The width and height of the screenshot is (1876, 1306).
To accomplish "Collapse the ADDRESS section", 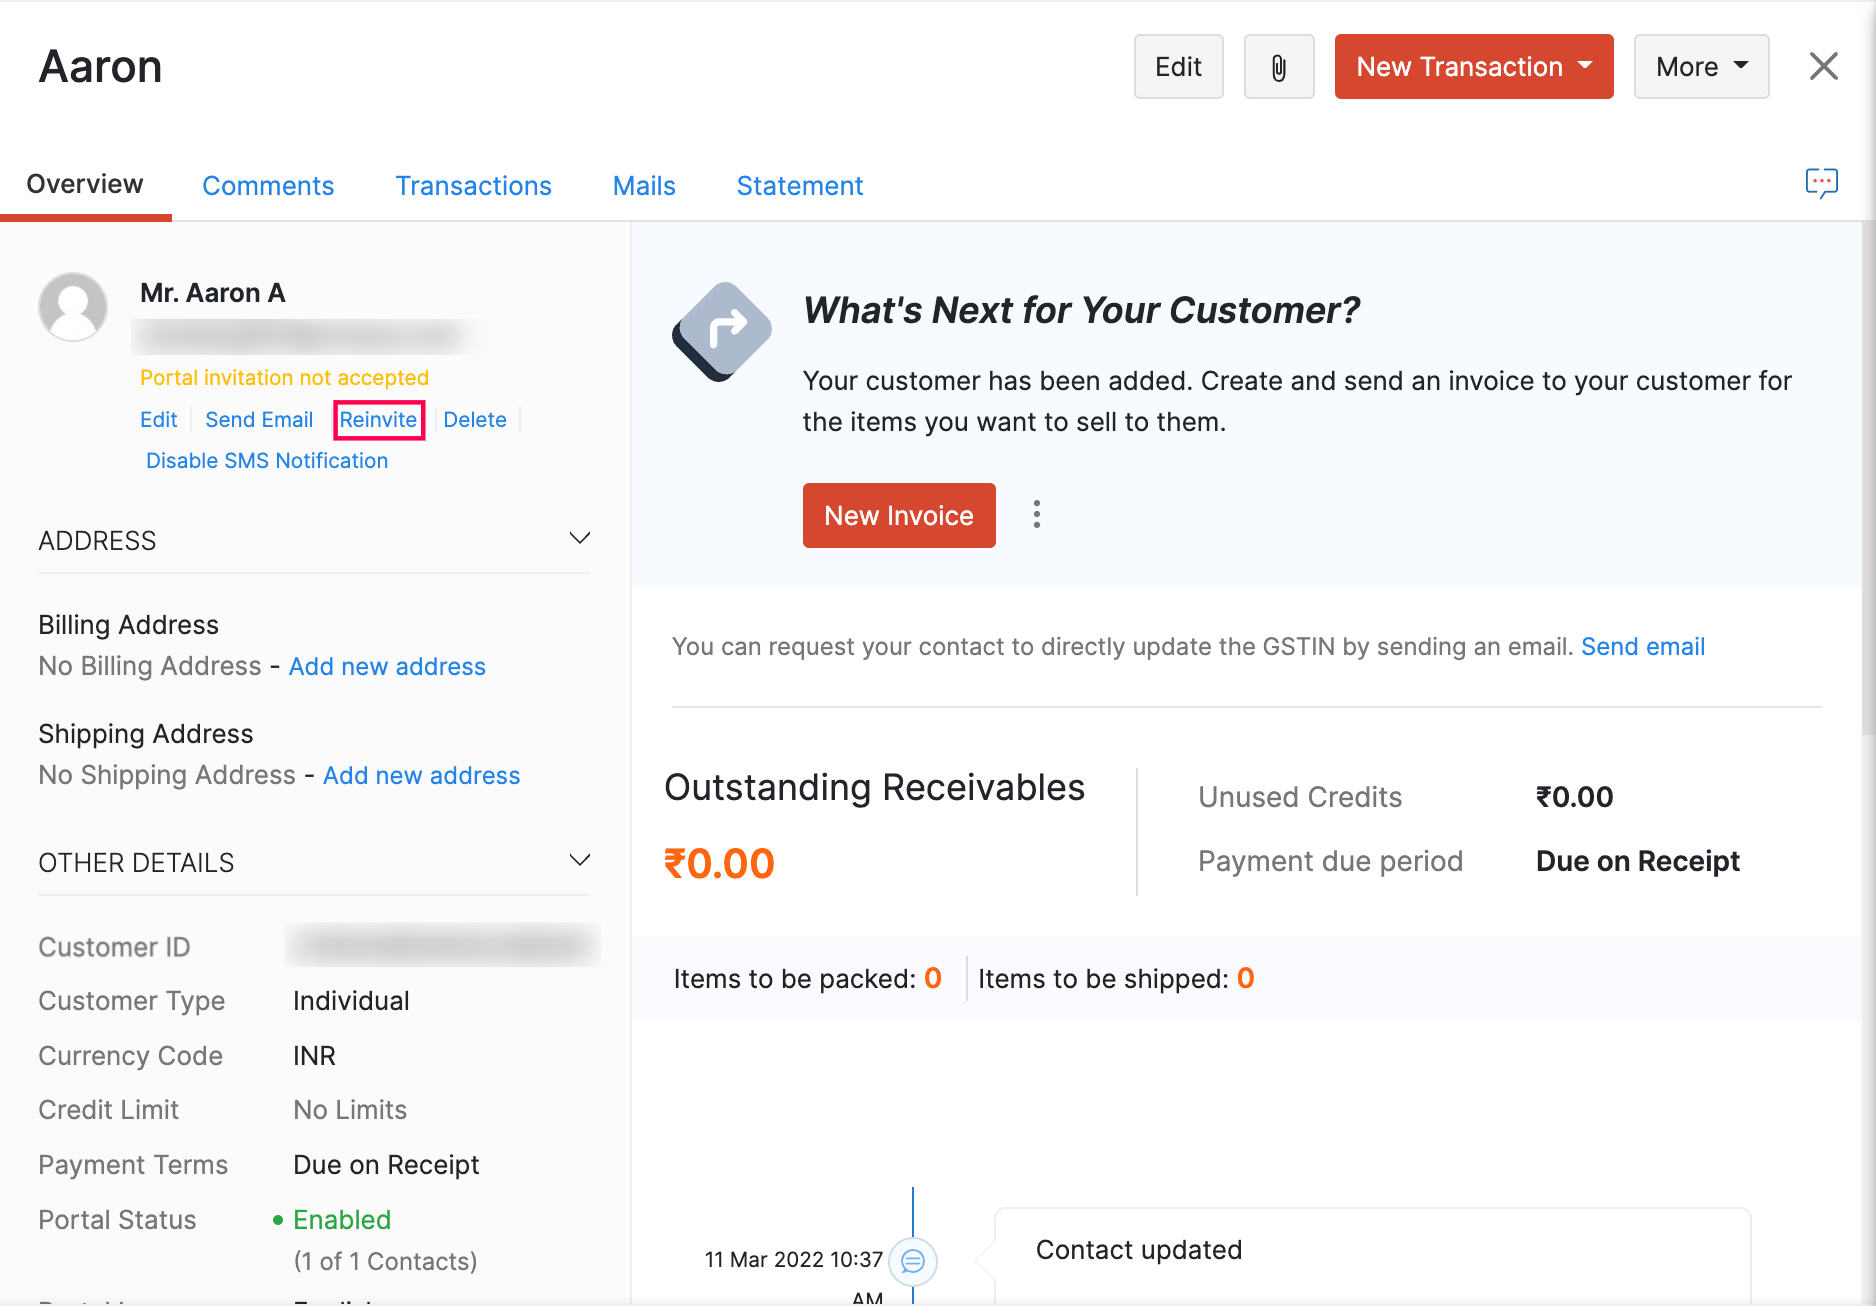I will [579, 539].
